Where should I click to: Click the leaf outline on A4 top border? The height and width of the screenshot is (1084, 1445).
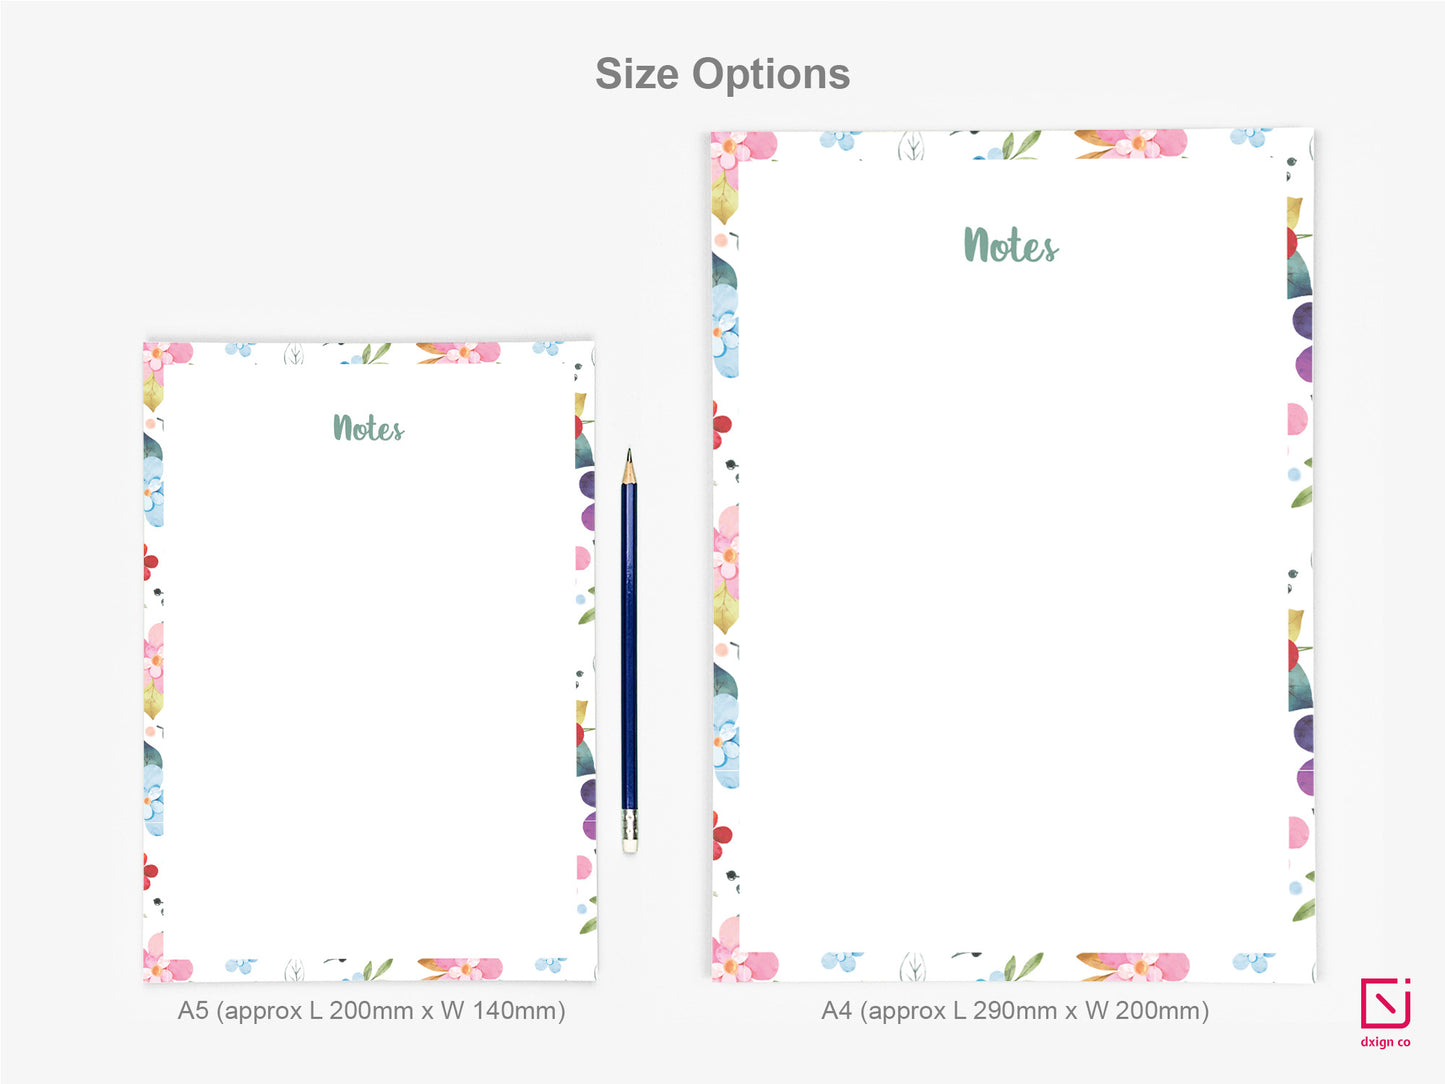[x=911, y=146]
